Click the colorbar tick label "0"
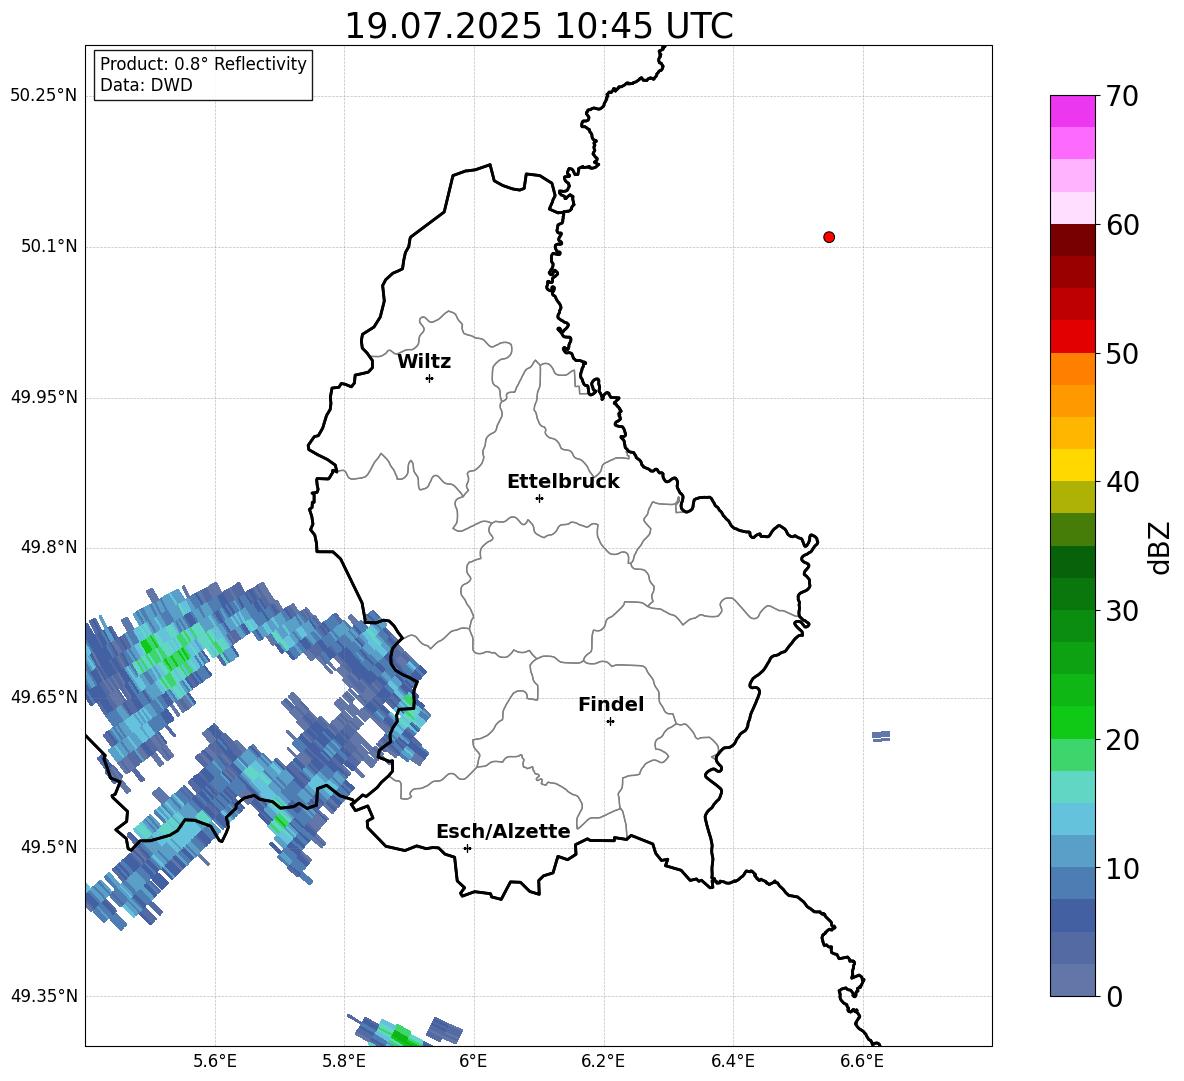 [1114, 996]
